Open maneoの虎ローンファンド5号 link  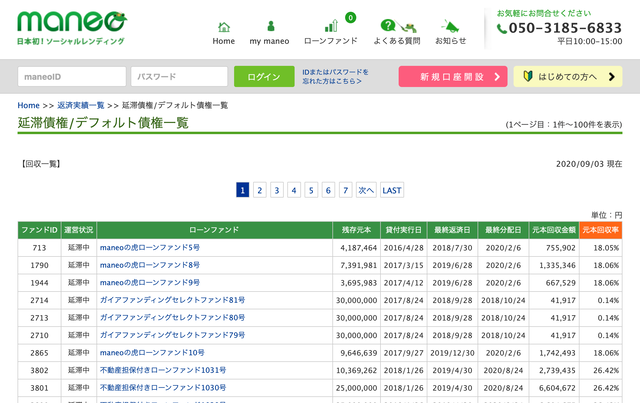coord(150,247)
